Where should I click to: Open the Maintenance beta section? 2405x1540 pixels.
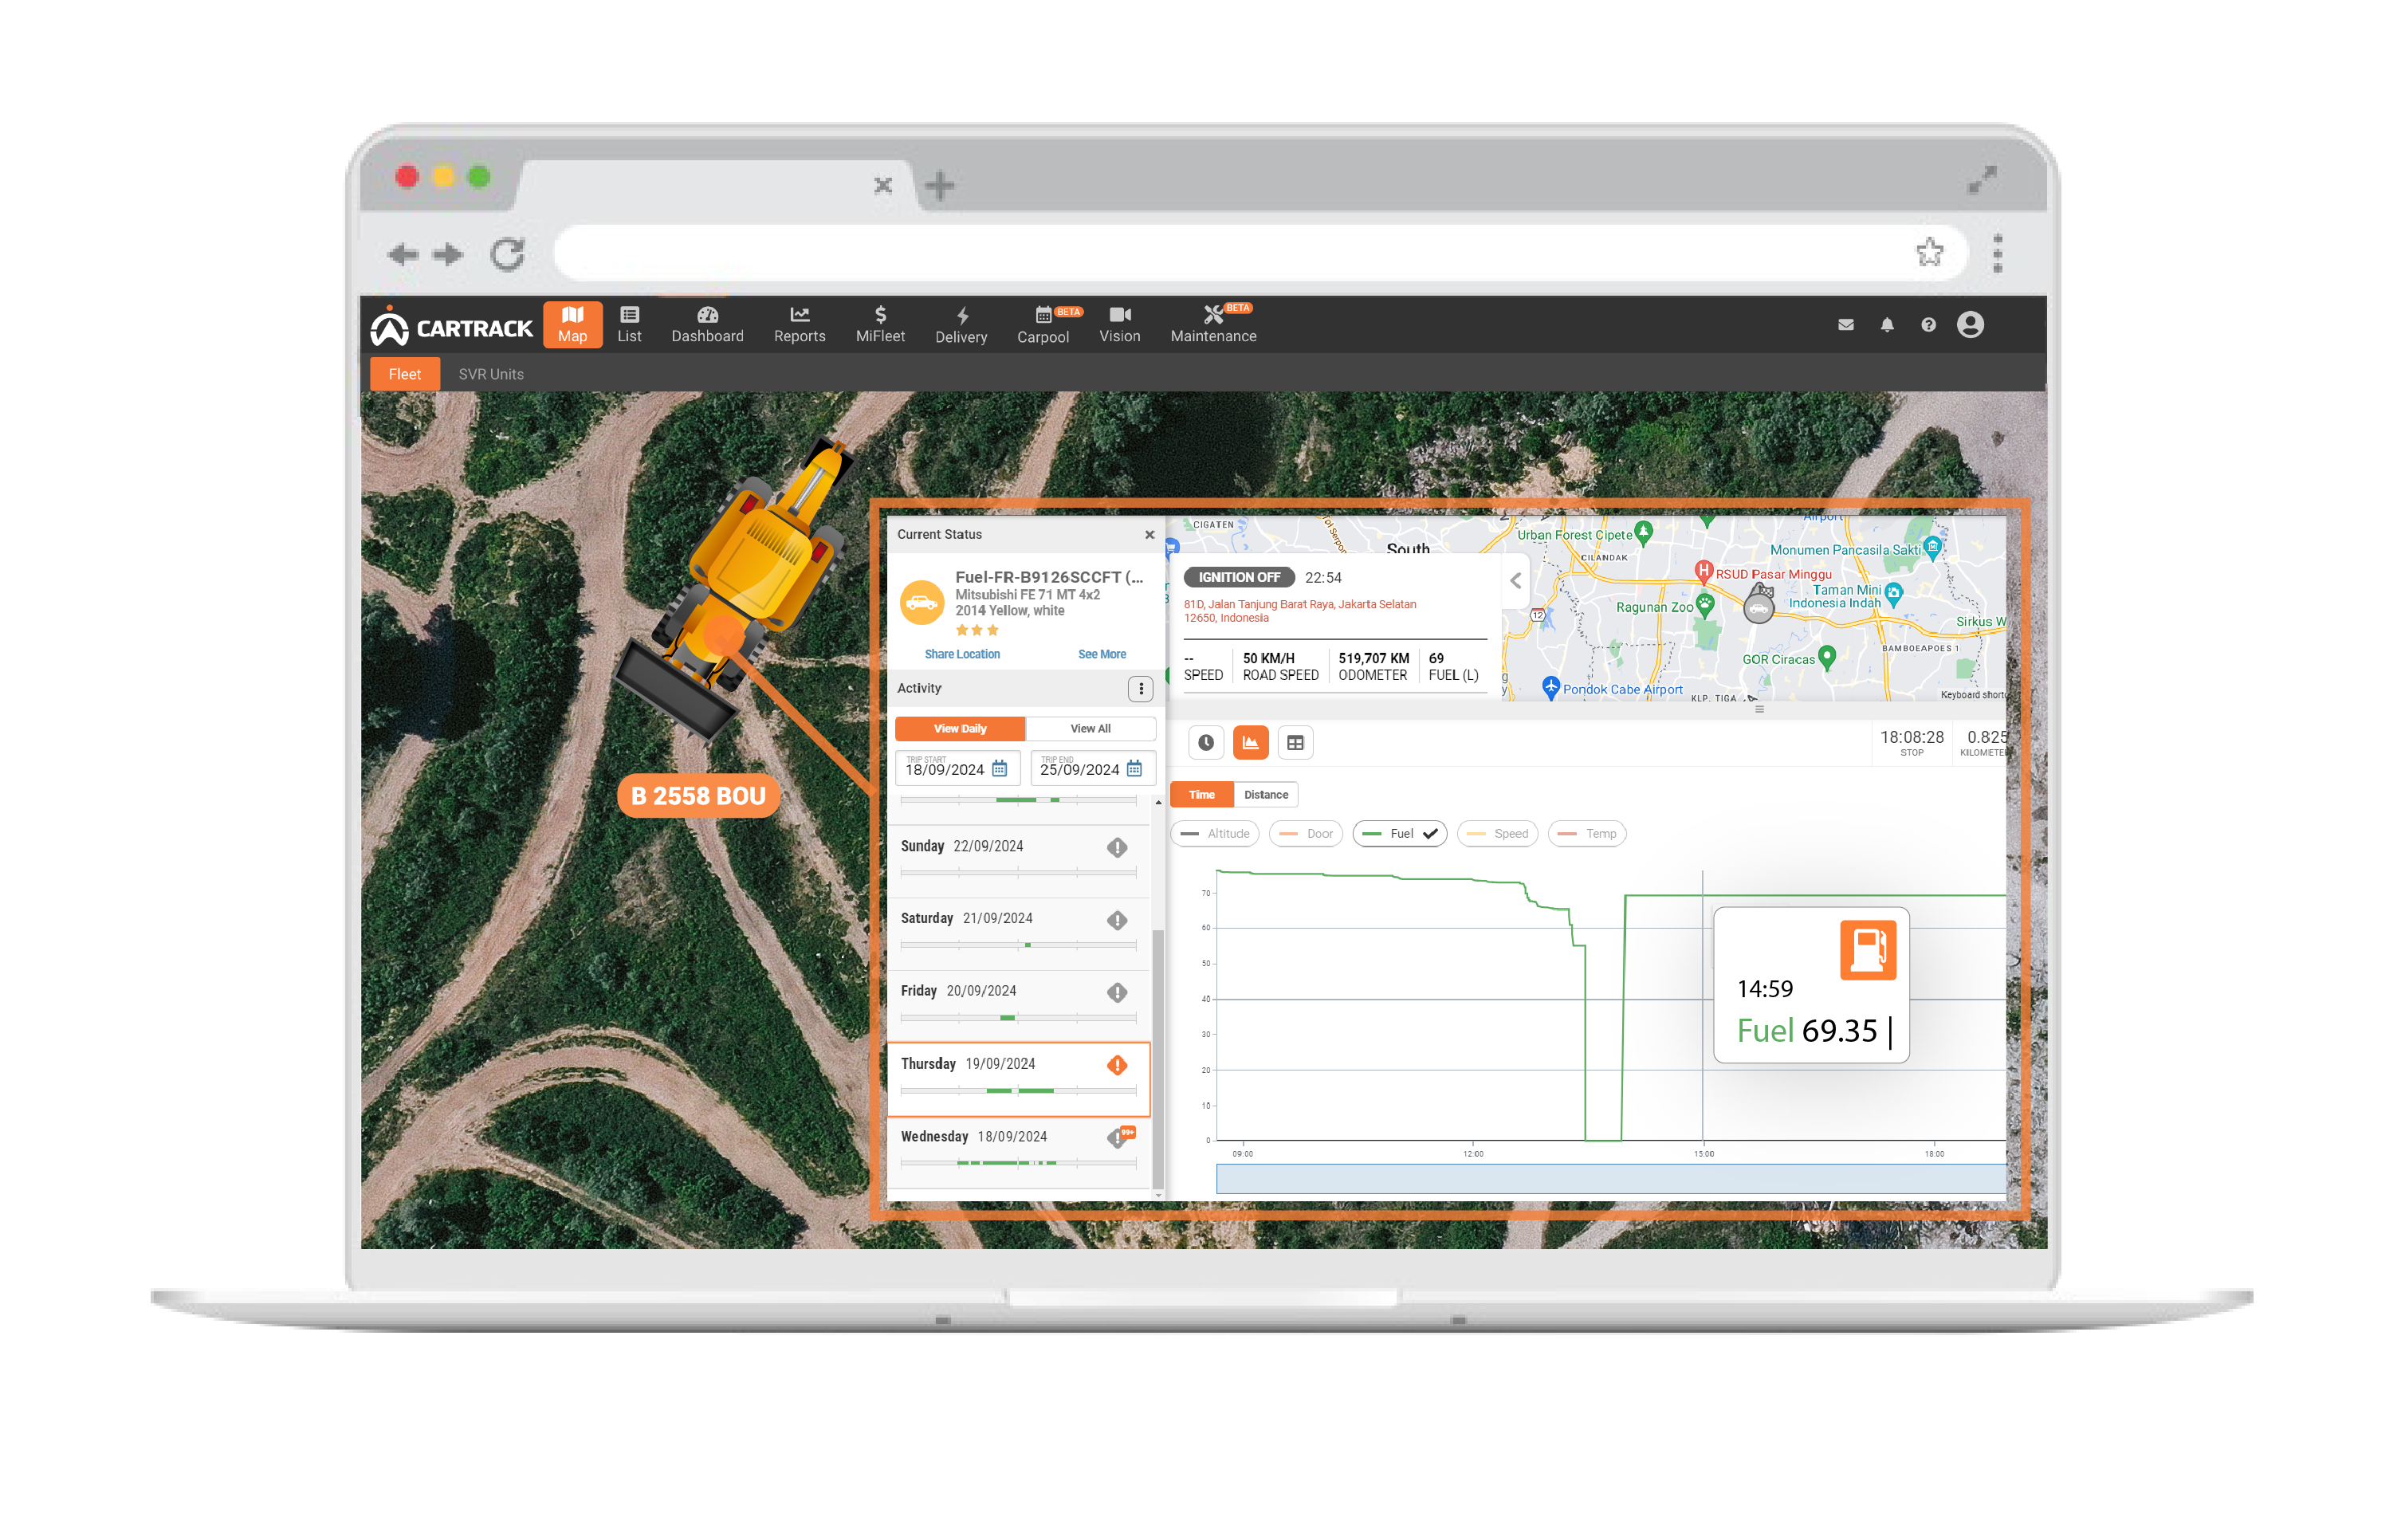[x=1213, y=324]
